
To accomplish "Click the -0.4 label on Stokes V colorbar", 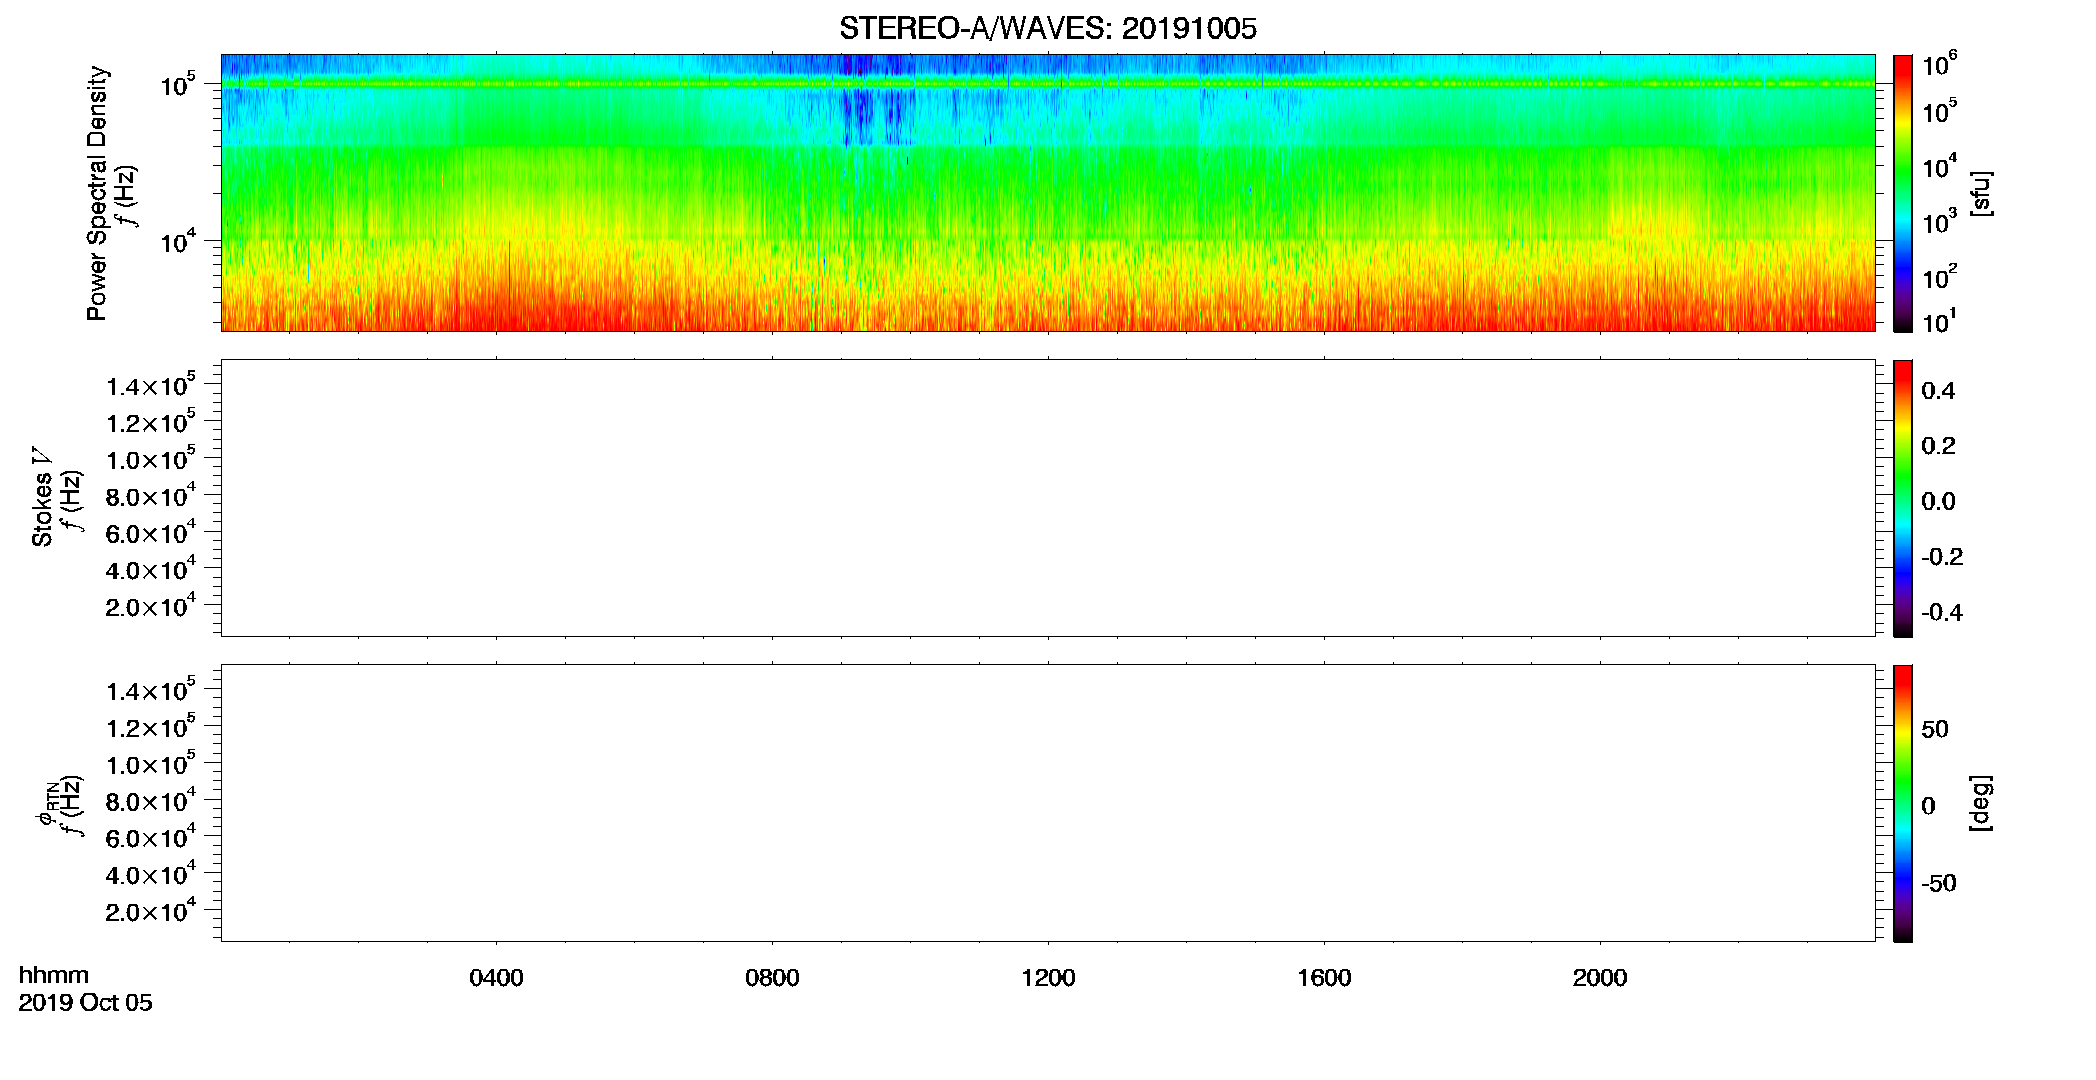I will click(1942, 613).
